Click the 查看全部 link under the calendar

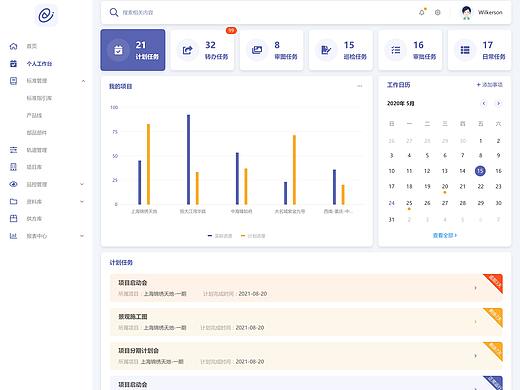point(445,235)
